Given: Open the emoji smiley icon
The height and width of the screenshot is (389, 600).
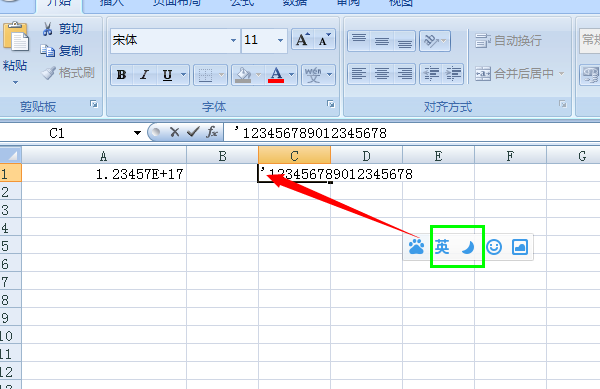Looking at the screenshot, I should pyautogui.click(x=494, y=247).
